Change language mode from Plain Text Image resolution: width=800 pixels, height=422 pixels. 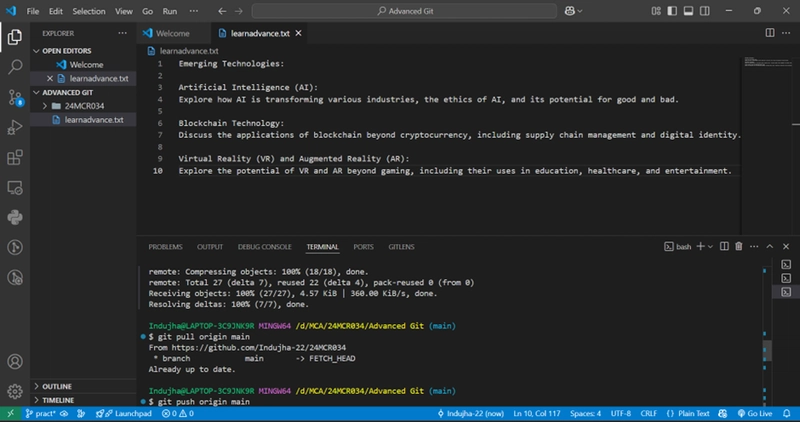click(693, 413)
